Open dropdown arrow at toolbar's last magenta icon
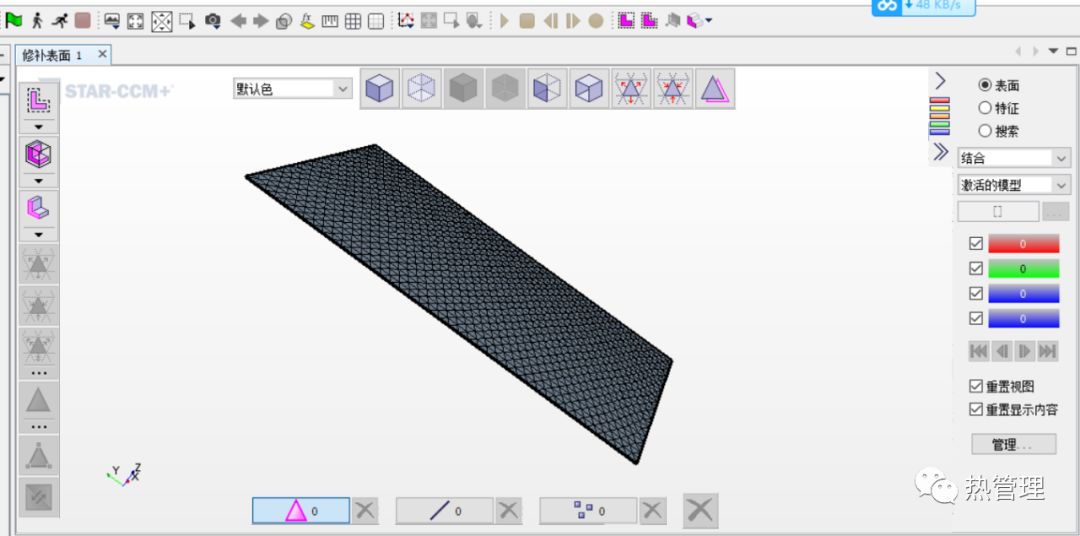The width and height of the screenshot is (1080, 536). 709,21
